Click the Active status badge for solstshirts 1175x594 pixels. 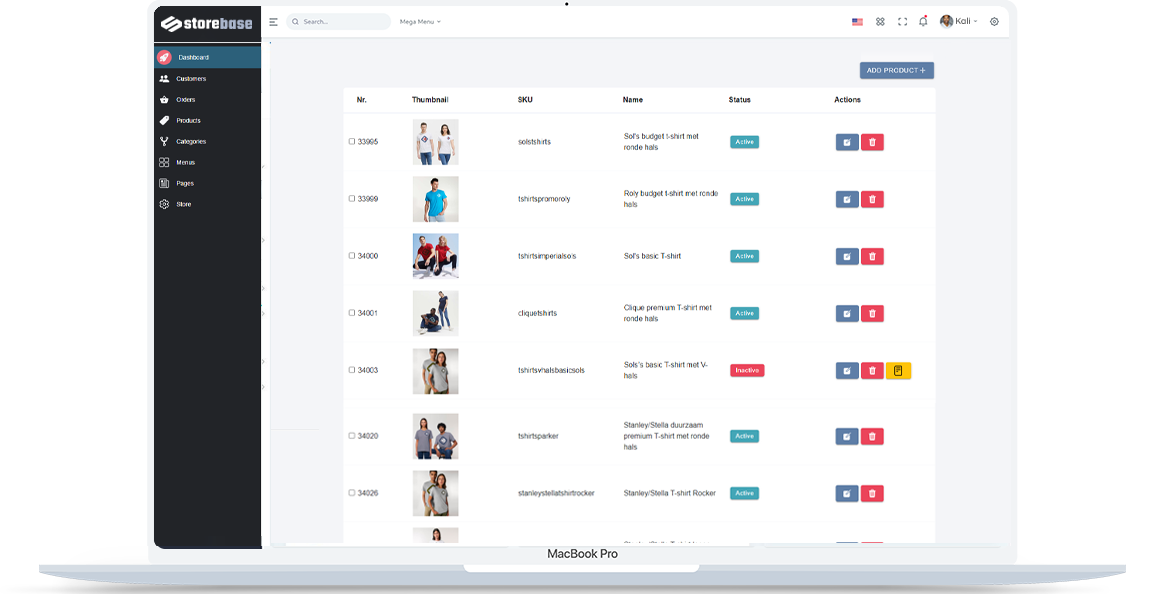(745, 142)
